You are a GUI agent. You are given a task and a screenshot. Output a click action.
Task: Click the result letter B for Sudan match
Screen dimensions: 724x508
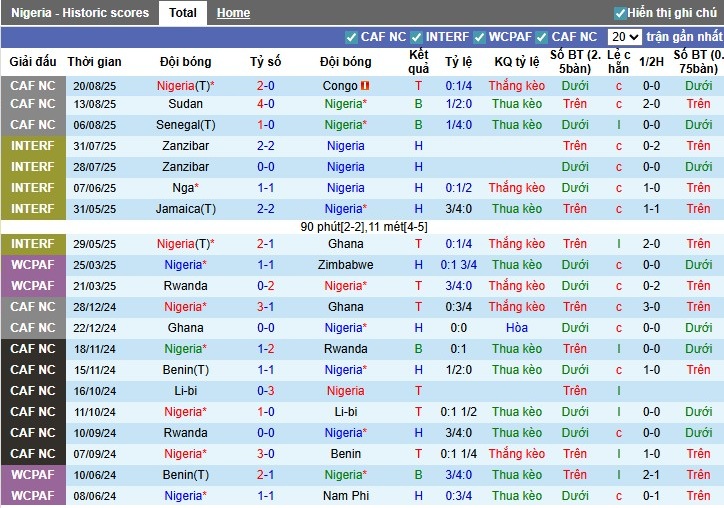tap(418, 104)
